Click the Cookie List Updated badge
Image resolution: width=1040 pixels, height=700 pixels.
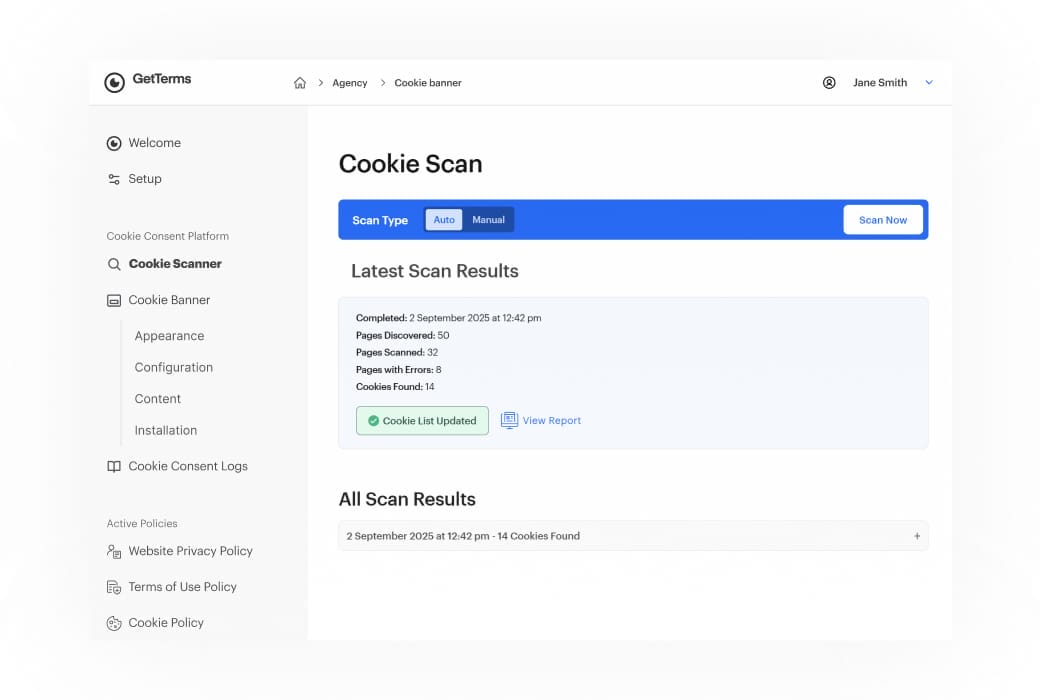[x=421, y=420]
